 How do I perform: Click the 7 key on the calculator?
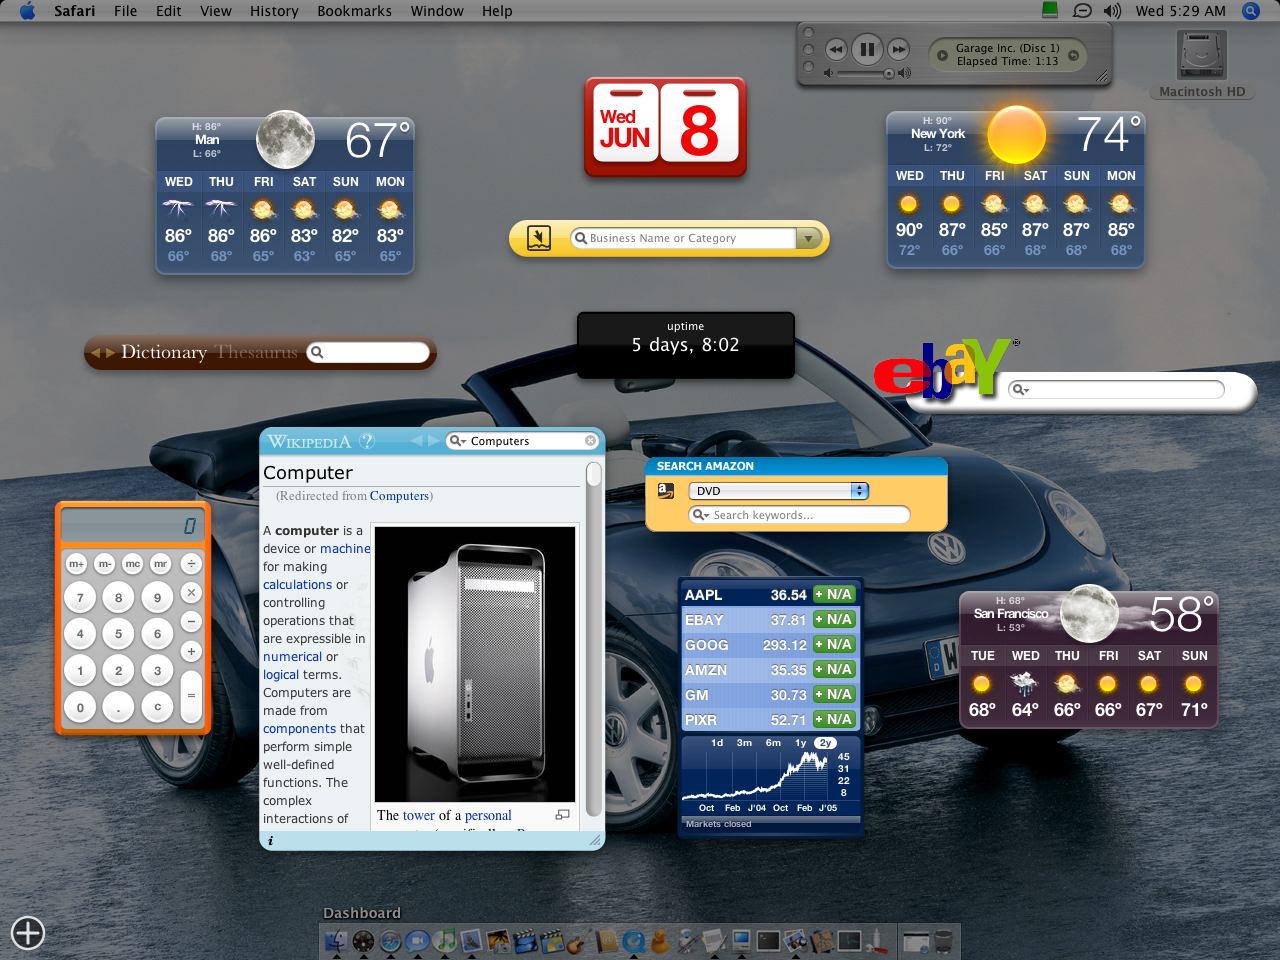point(80,598)
